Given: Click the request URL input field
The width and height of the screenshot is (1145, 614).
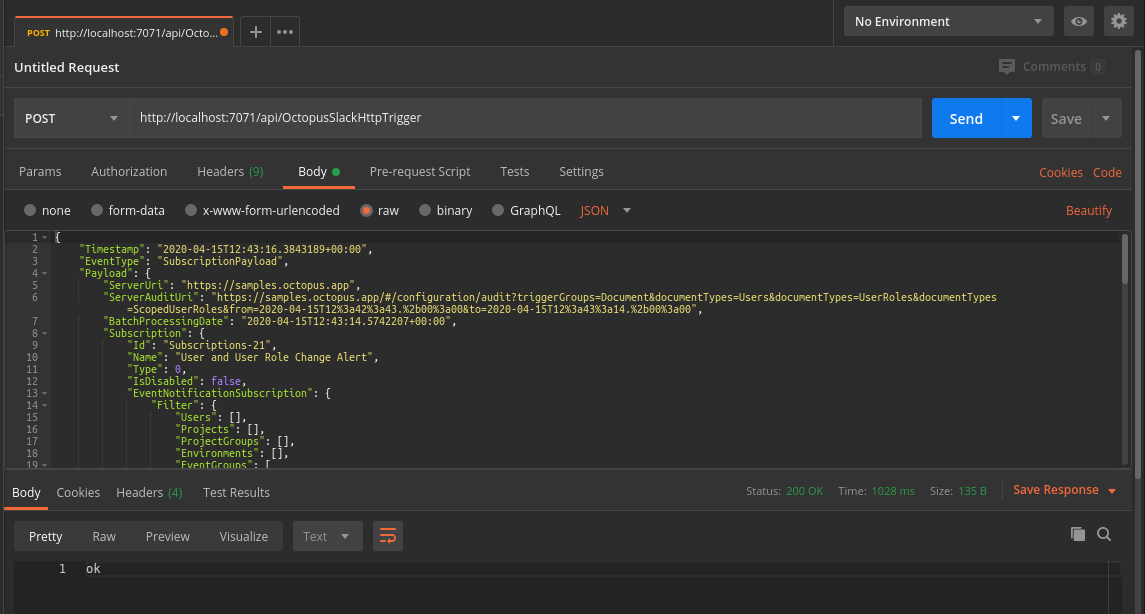Looking at the screenshot, I should [526, 118].
